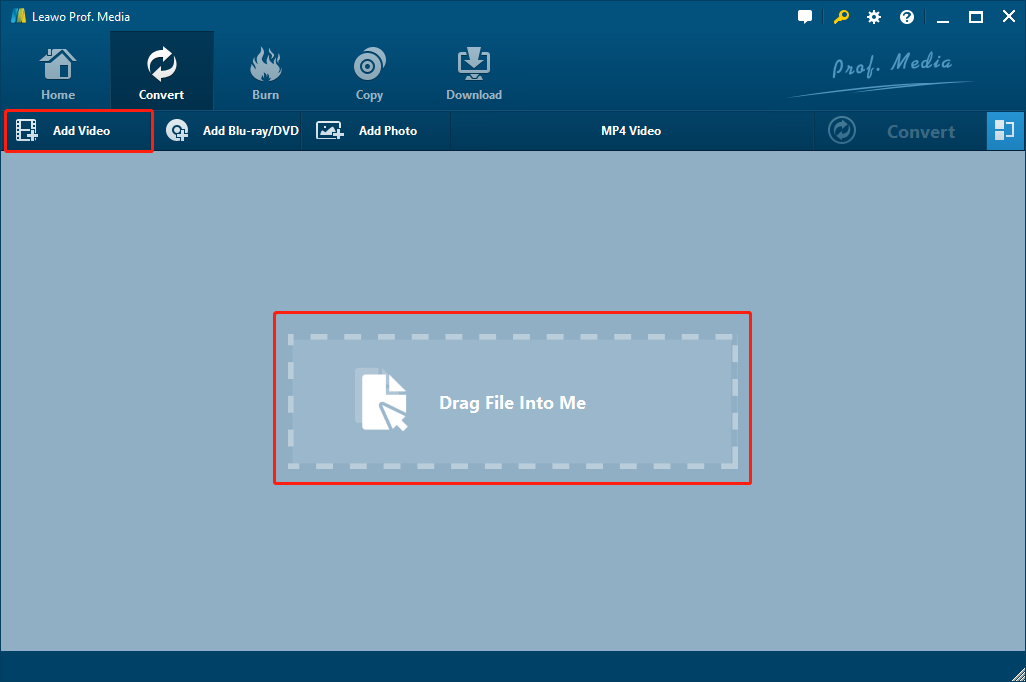Select the Convert tab
Viewport: 1026px width, 682px height.
tap(161, 70)
